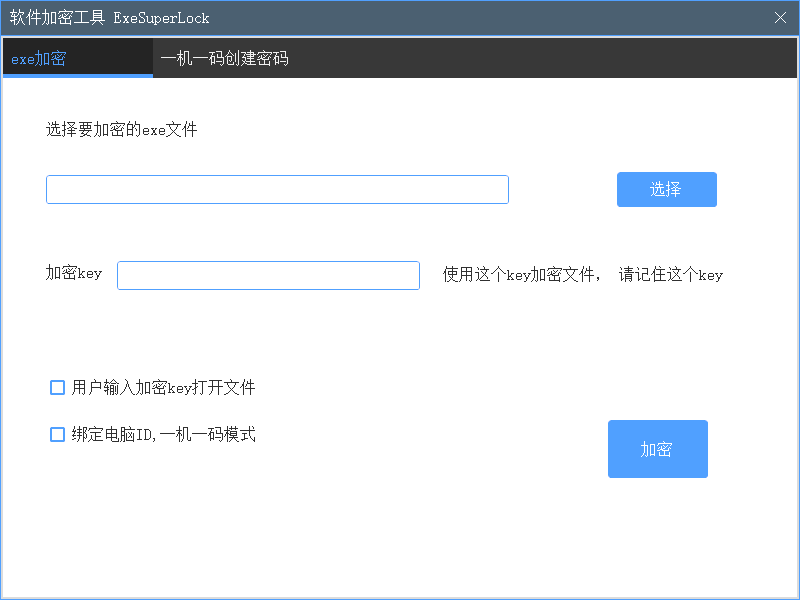Click the 软件加密工具 ExeSuperLock title
The image size is (800, 600).
coord(110,18)
